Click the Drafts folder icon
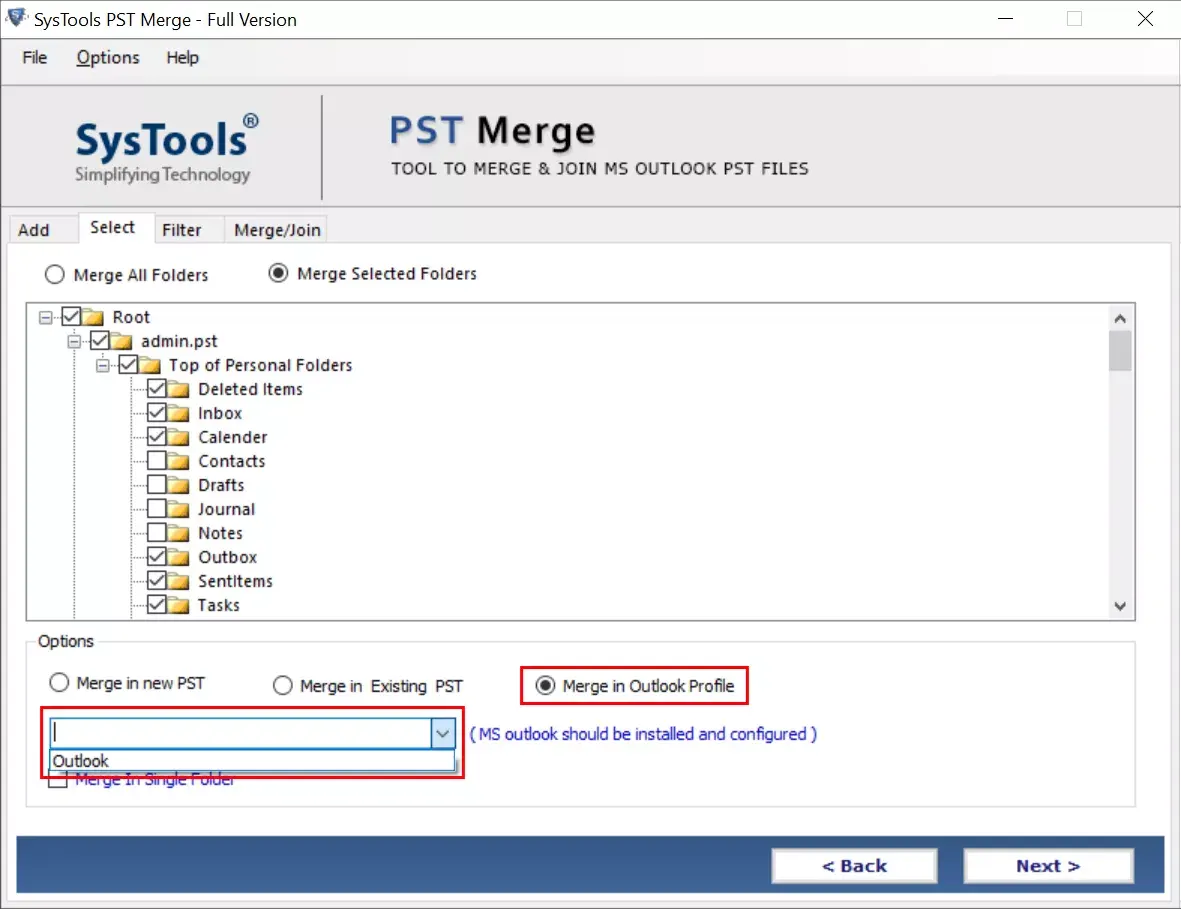The width and height of the screenshot is (1181, 909). tap(179, 485)
